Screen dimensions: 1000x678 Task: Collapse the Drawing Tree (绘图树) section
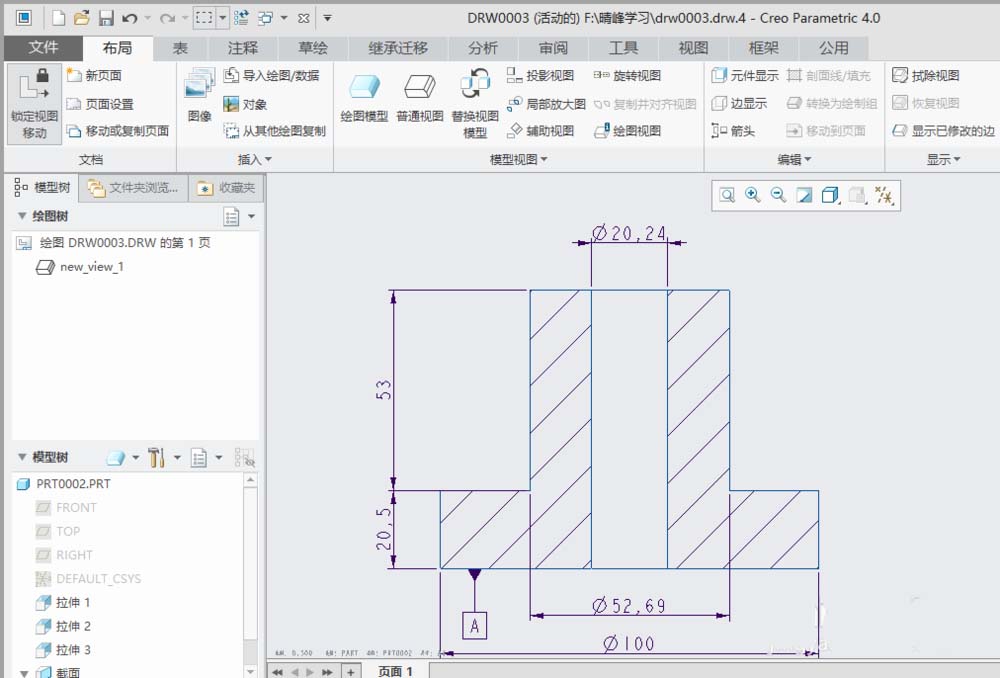pos(22,216)
